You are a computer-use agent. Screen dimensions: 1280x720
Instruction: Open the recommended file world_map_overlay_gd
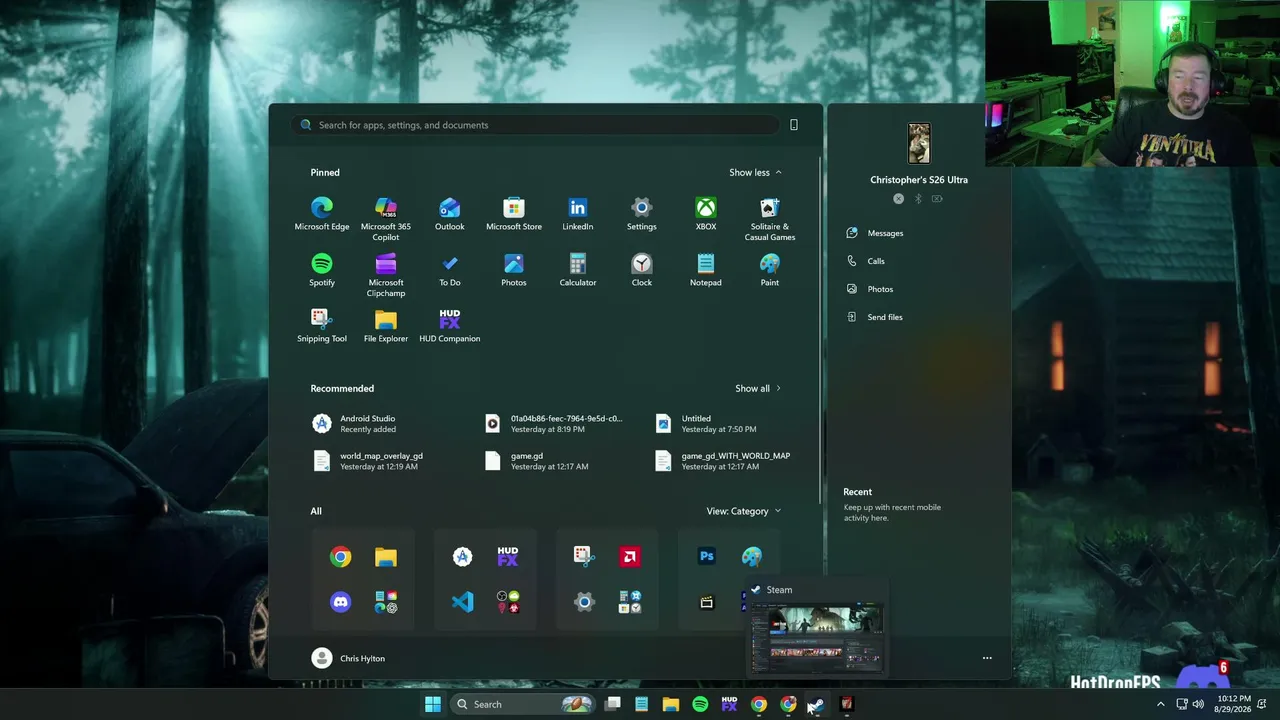368,460
